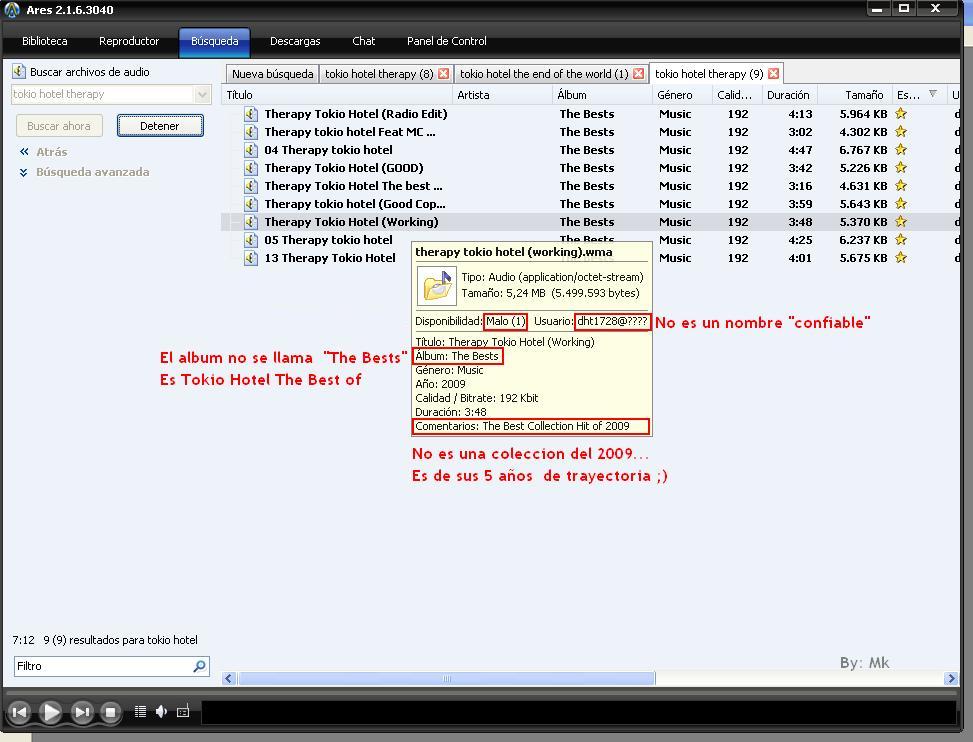Click audio icon of 05 Therapy row
Viewport: 973px width, 742px height.
point(251,240)
